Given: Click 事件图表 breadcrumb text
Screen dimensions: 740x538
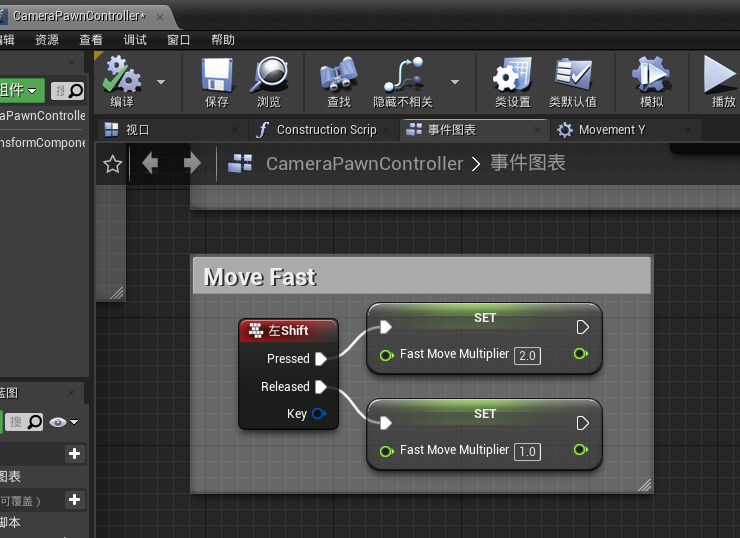Looking at the screenshot, I should 528,163.
